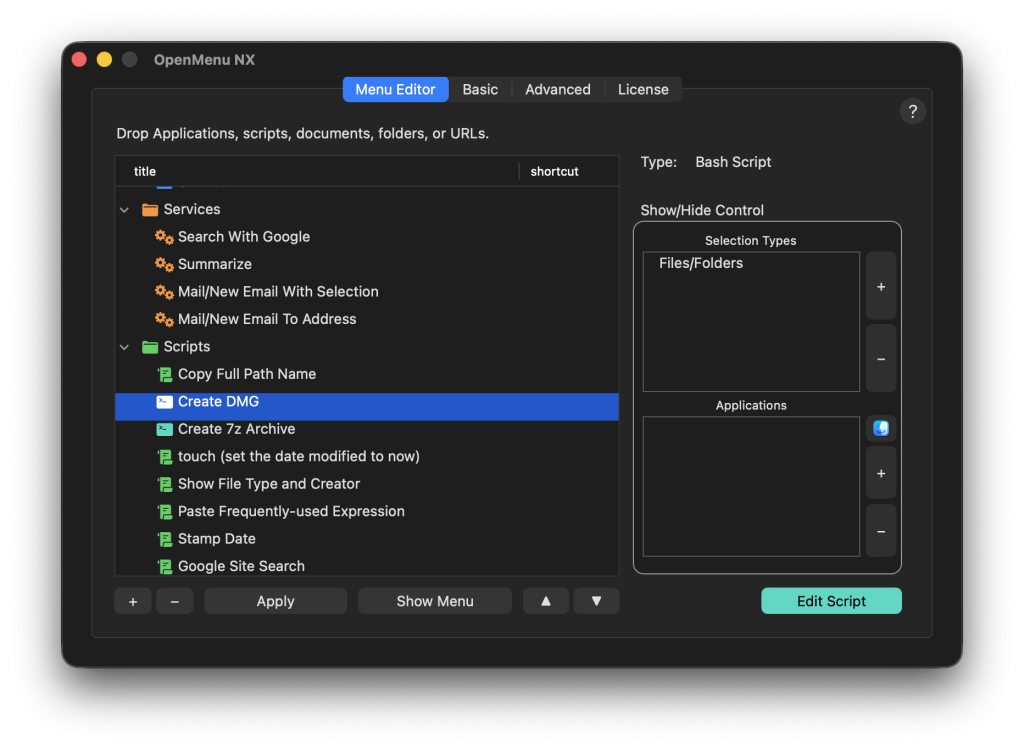Click script icon beside Show File Type and Creator

(x=165, y=484)
